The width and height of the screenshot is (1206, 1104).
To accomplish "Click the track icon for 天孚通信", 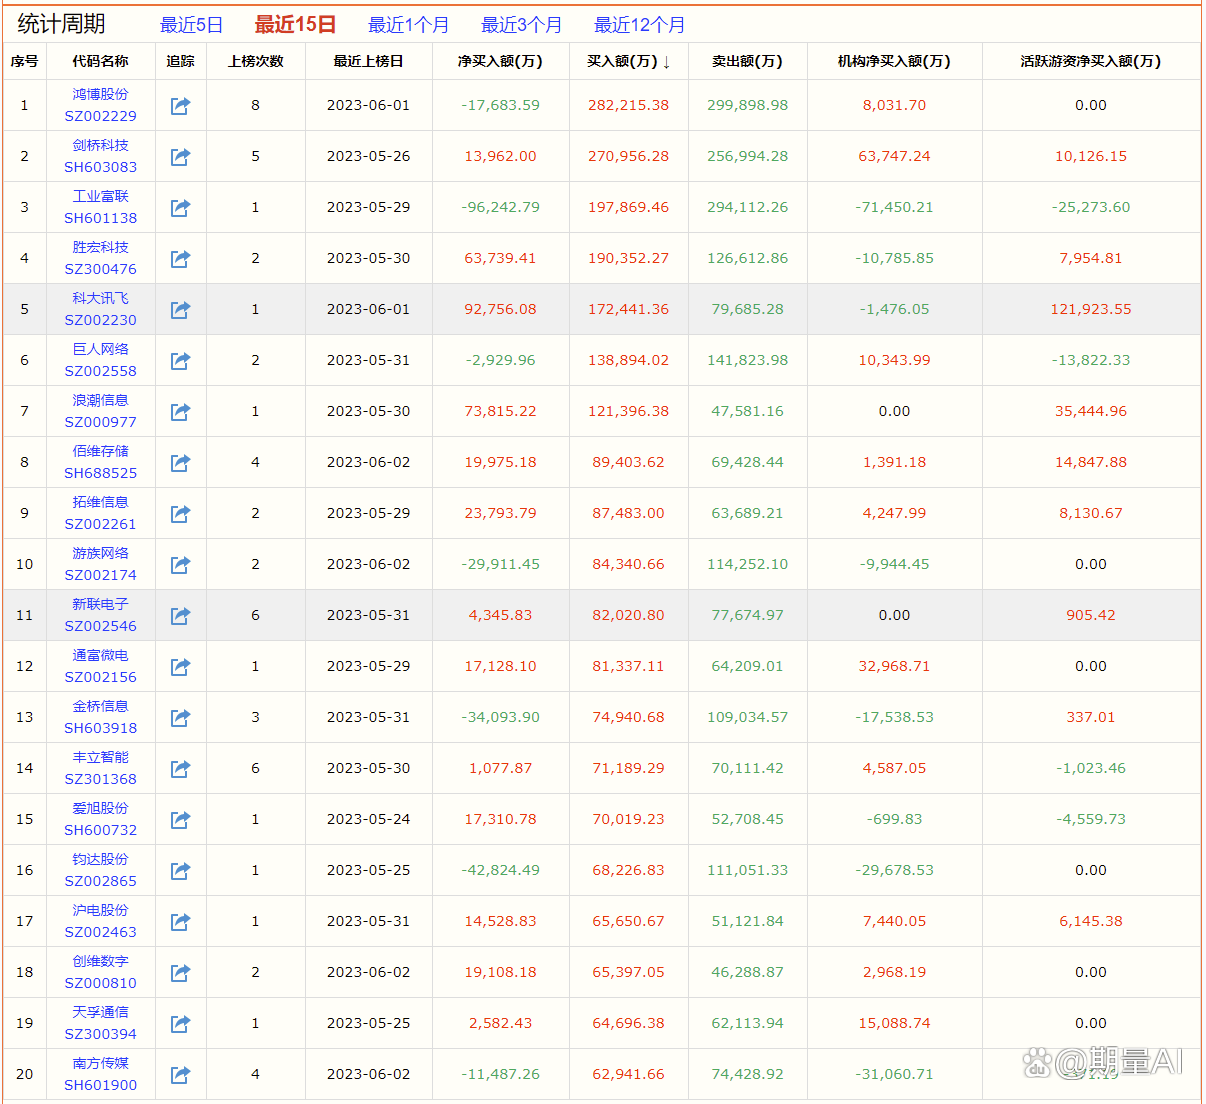I will pos(180,1024).
